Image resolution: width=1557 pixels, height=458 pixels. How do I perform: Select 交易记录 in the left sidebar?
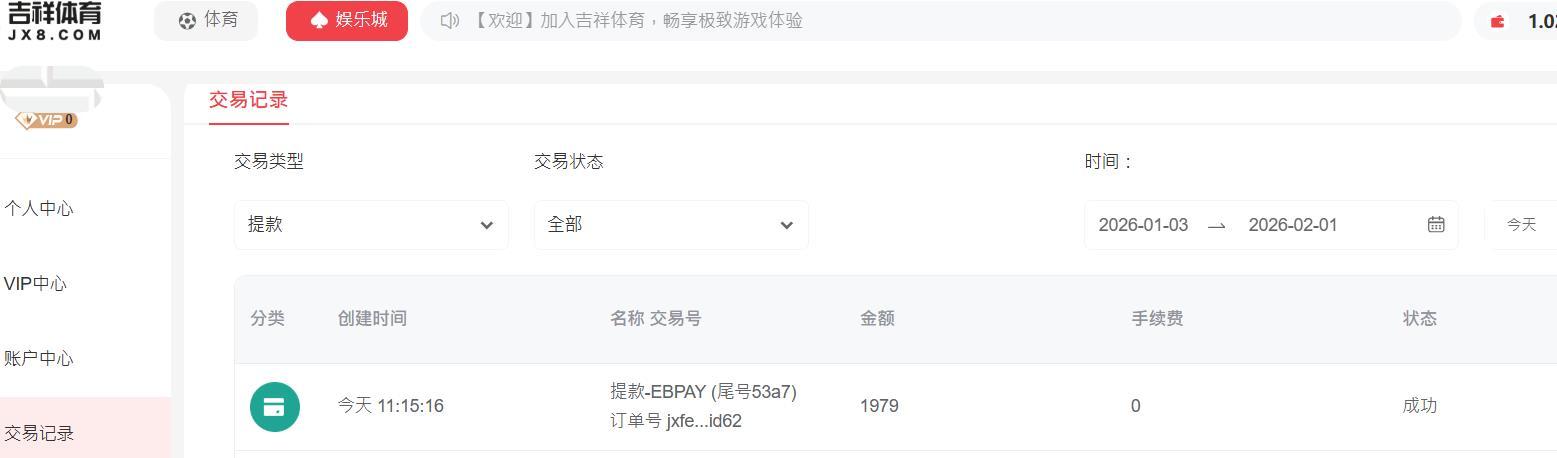pyautogui.click(x=39, y=434)
